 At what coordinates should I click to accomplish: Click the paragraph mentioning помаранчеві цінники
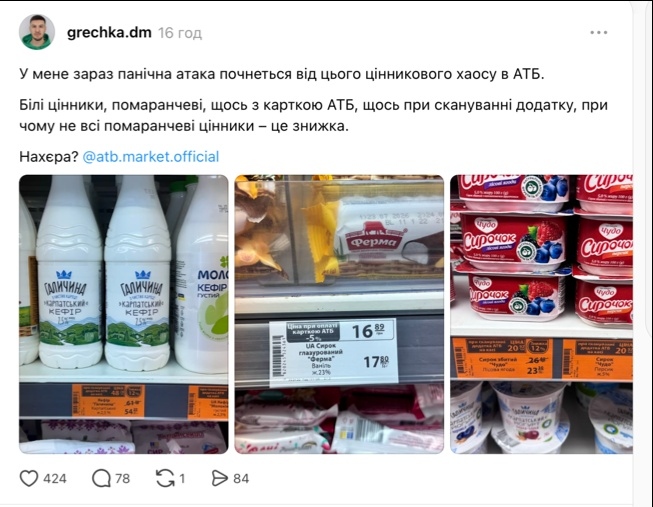[313, 115]
